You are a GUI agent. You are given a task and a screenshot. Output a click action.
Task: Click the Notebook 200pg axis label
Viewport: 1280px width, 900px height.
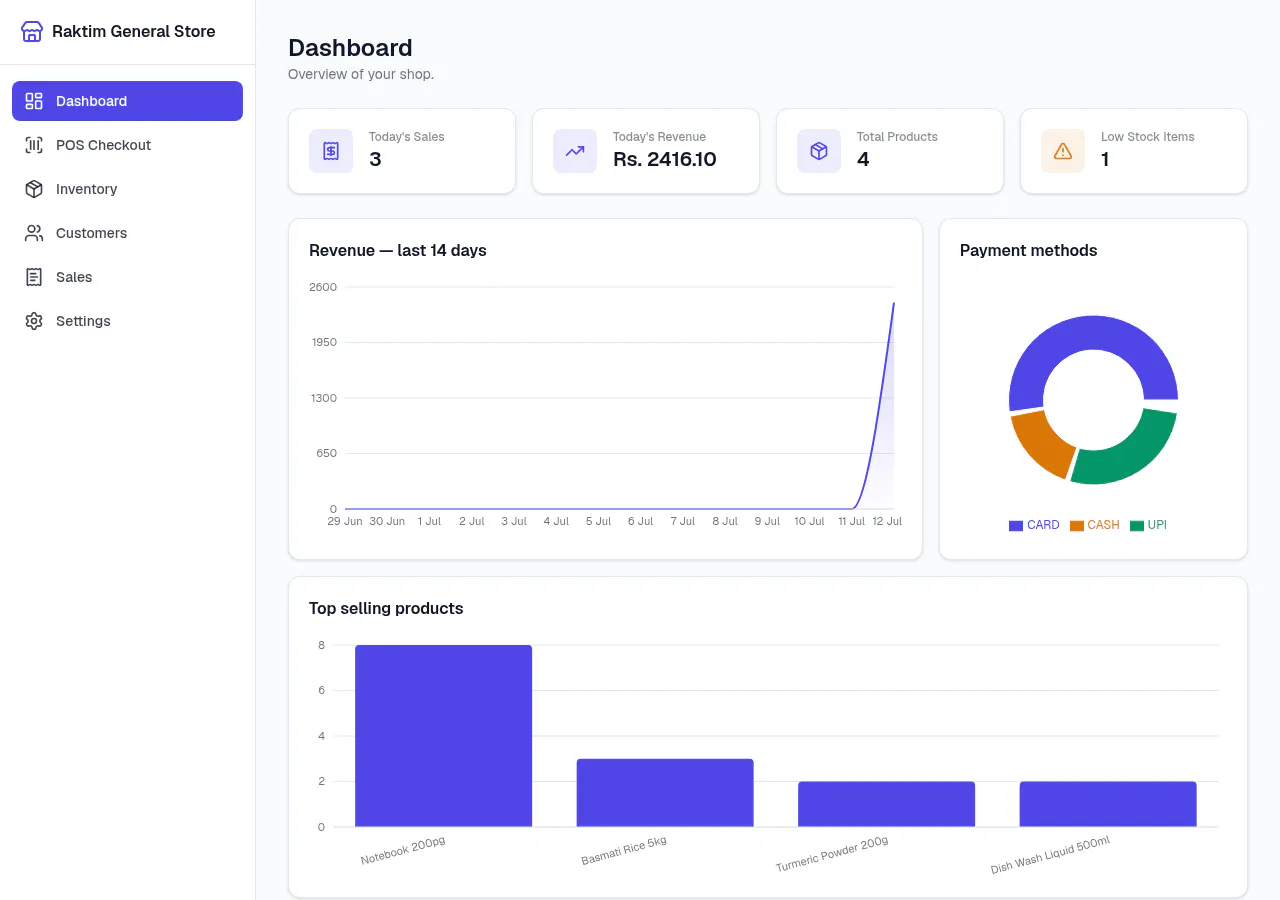click(403, 851)
